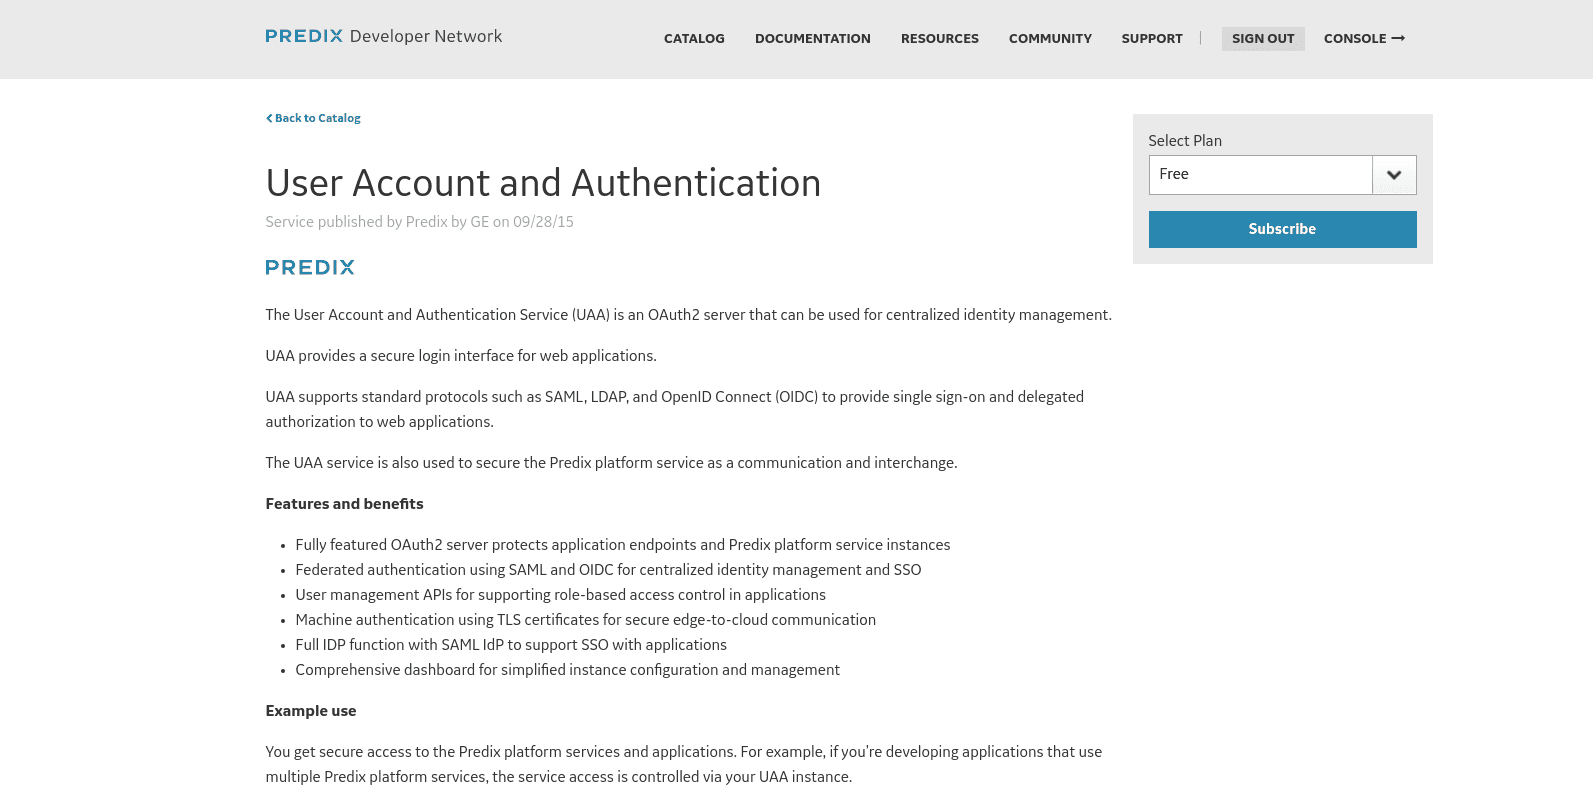The width and height of the screenshot is (1593, 786).
Task: Click paragraph 'The UAA service is also used'
Action: click(611, 463)
